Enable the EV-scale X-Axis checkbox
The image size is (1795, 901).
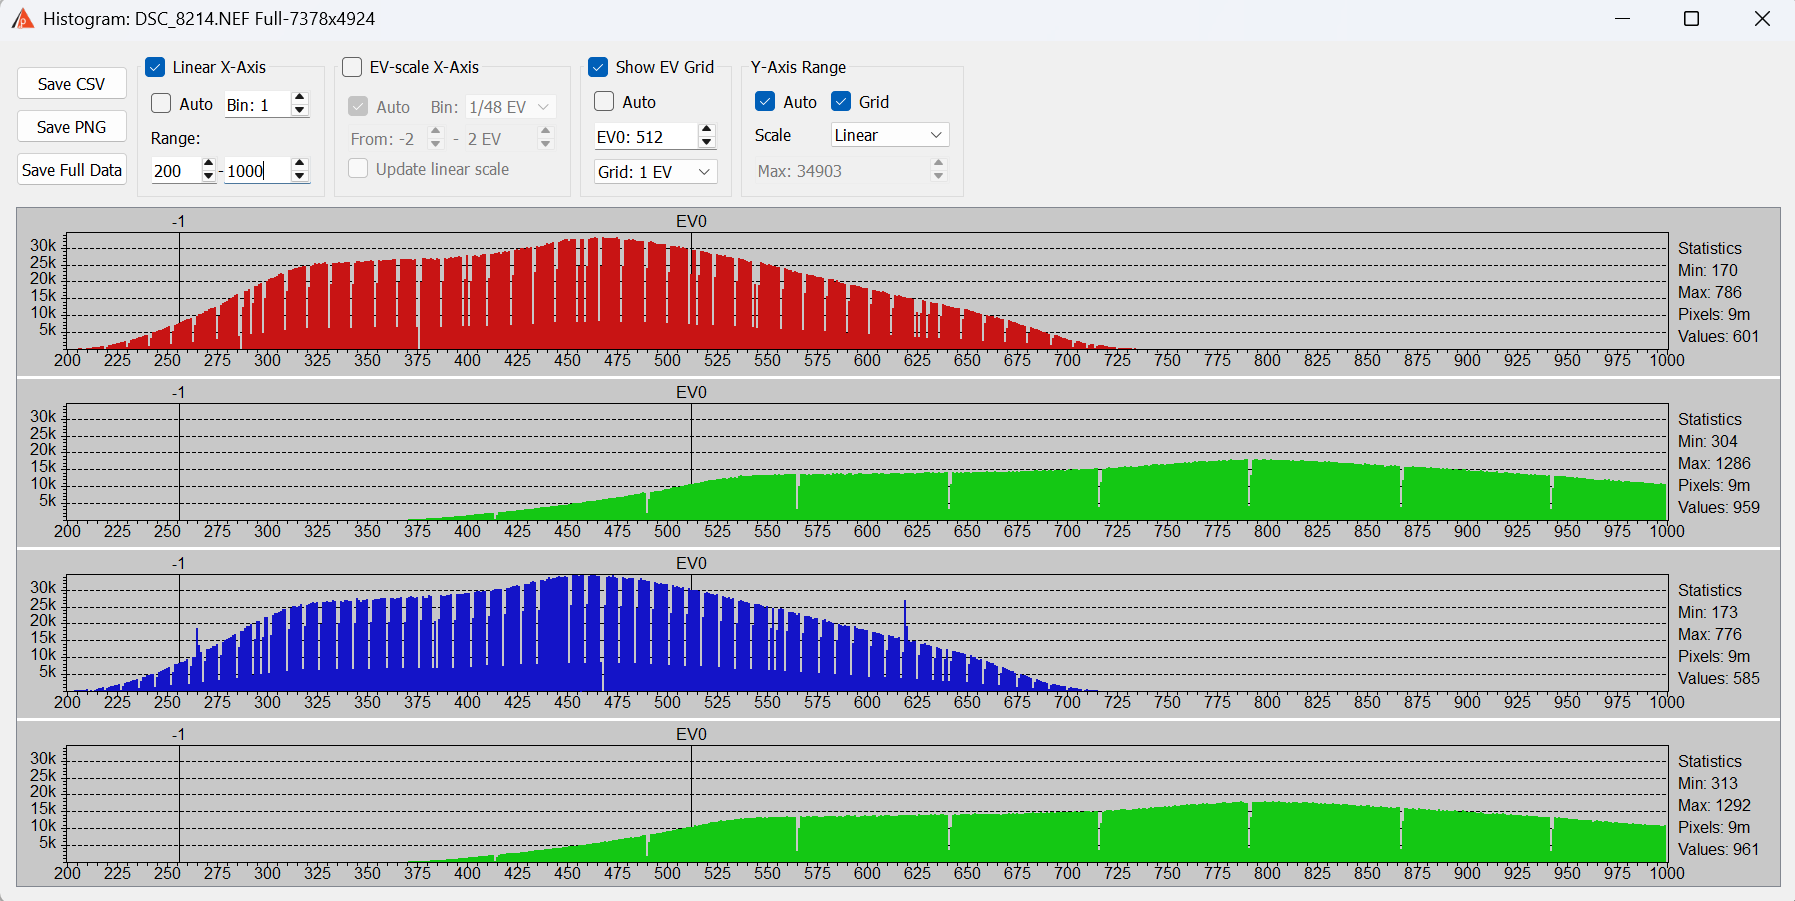tap(352, 67)
